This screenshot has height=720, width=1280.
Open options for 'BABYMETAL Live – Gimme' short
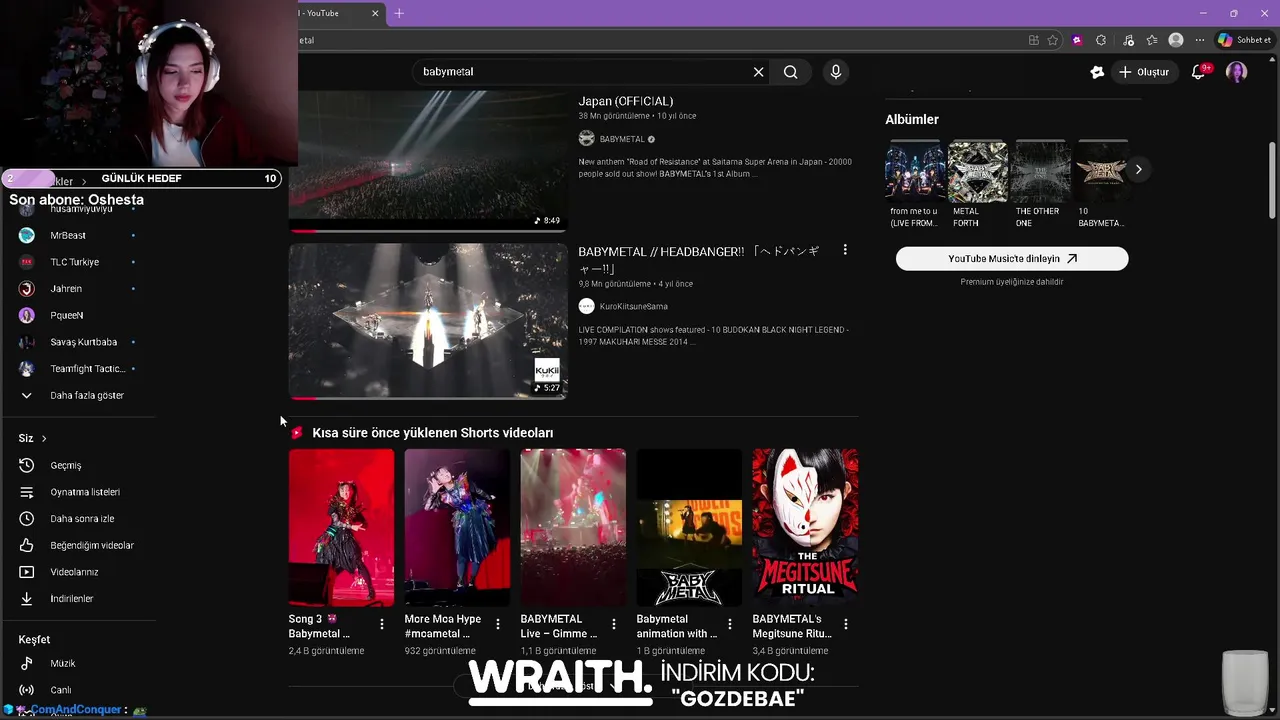point(614,624)
